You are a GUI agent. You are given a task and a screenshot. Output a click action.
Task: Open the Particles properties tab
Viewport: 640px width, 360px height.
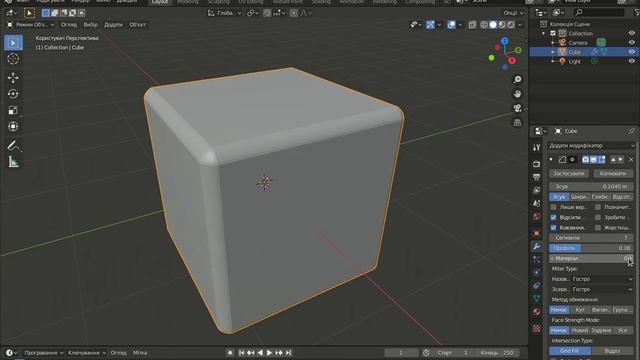[536, 259]
